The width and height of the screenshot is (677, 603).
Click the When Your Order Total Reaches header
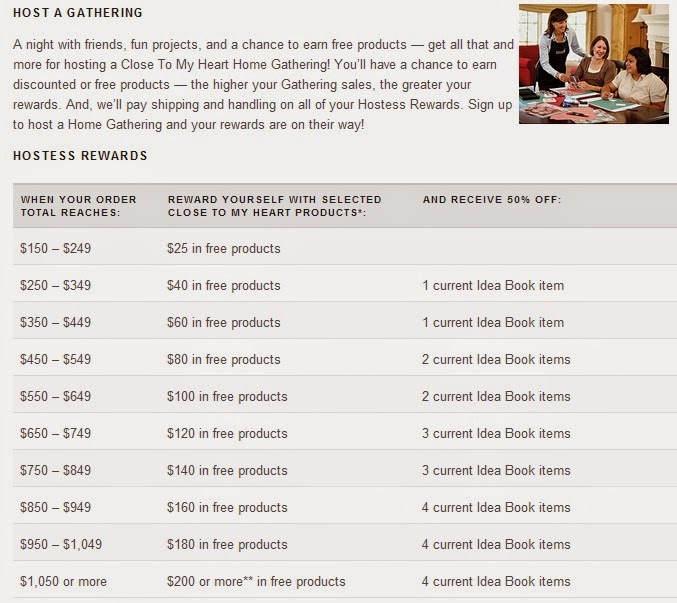(x=79, y=206)
